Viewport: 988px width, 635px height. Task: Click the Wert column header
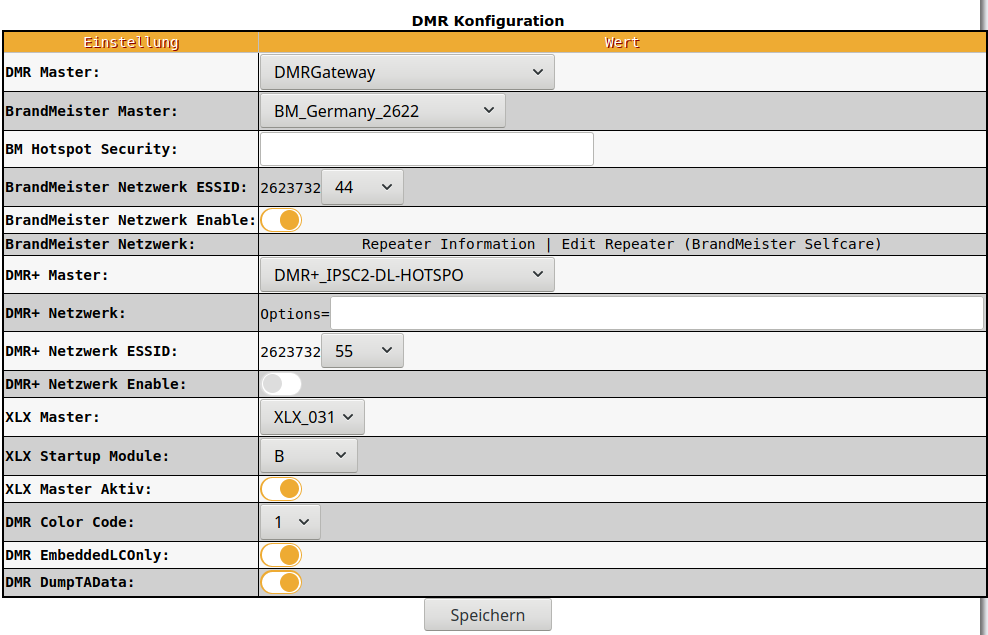[622, 42]
